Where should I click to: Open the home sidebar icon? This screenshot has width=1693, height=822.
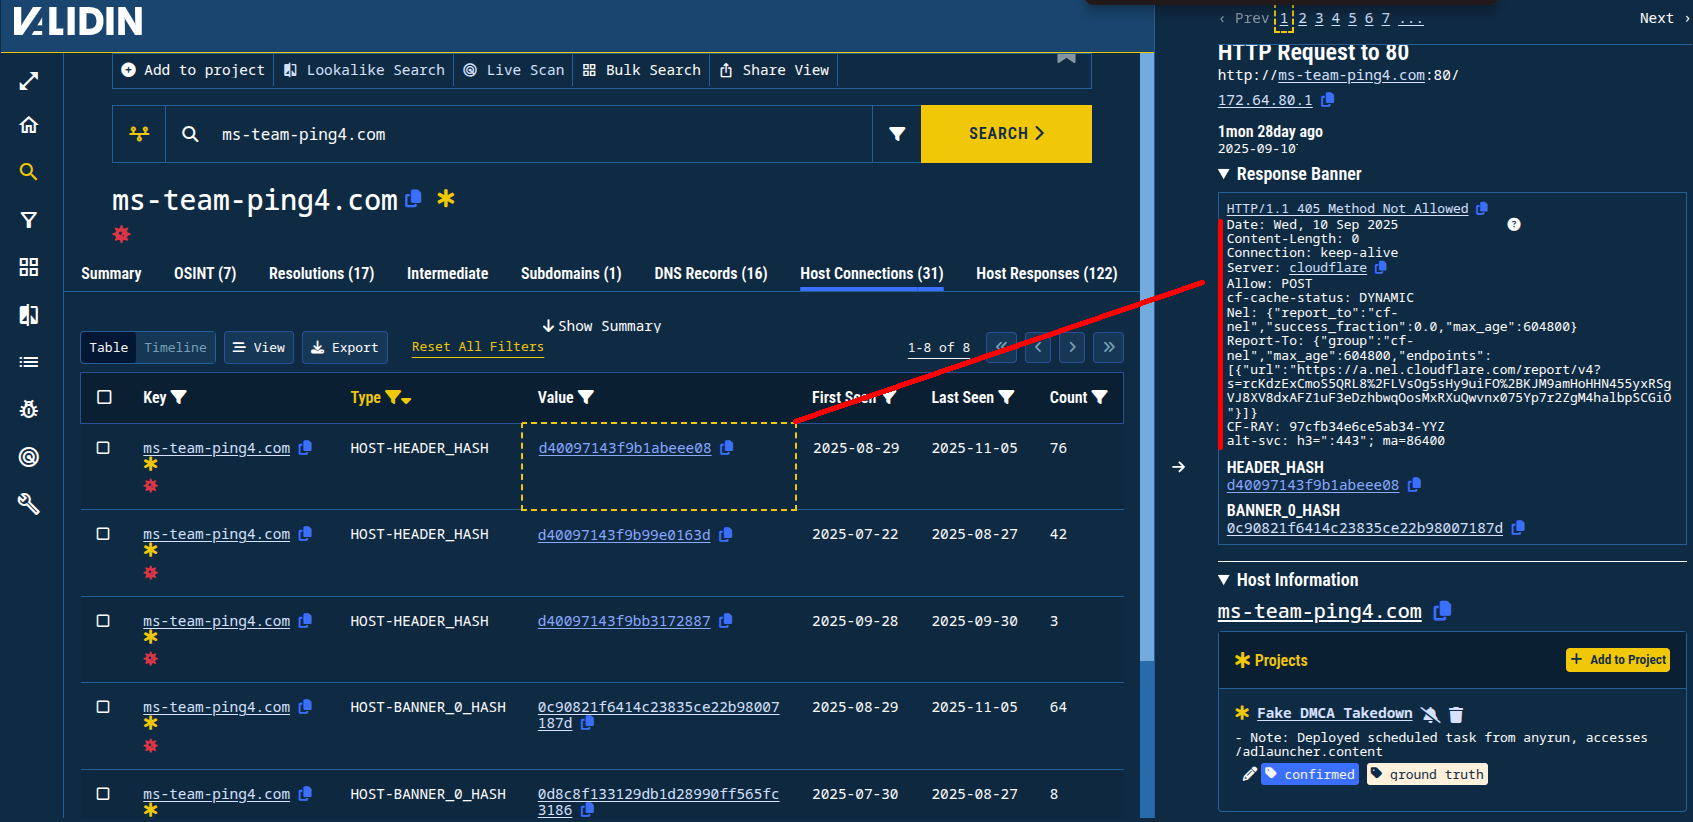tap(29, 125)
